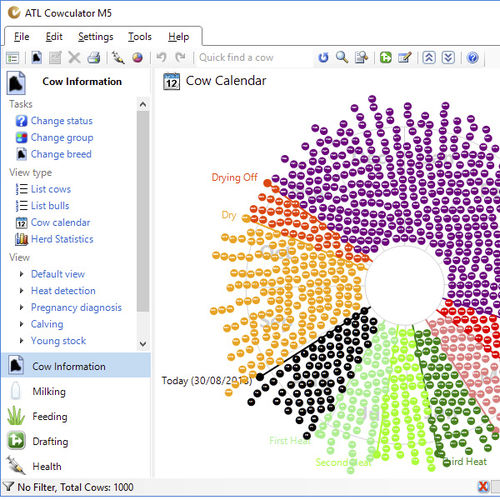Image resolution: width=500 pixels, height=500 pixels.
Task: Open the Change status task link
Action: coord(61,121)
